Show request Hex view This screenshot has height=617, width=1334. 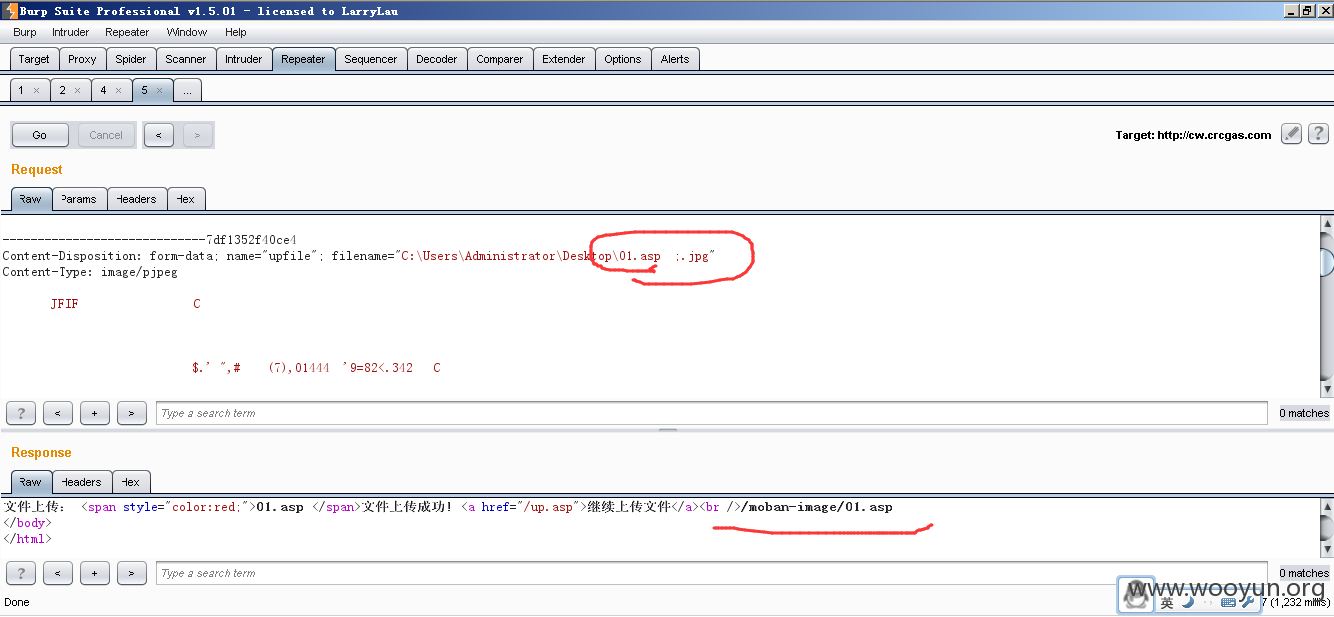pyautogui.click(x=186, y=199)
